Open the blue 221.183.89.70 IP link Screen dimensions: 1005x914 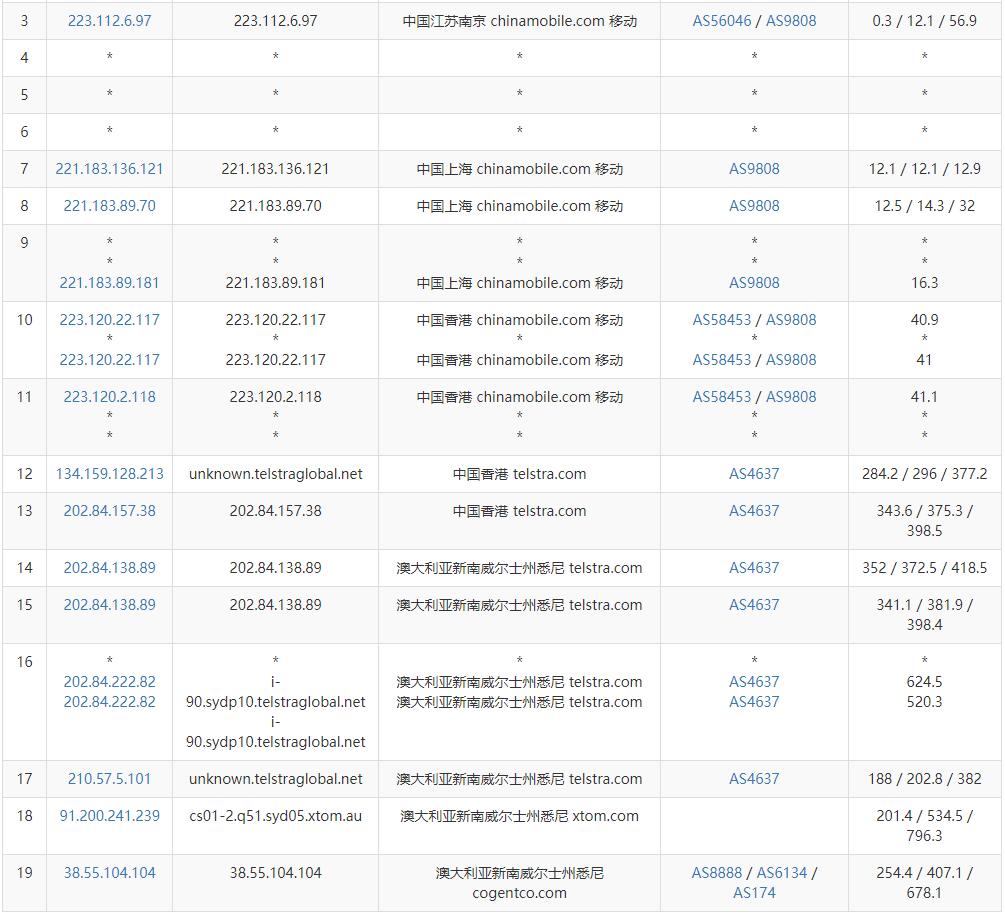pos(110,206)
